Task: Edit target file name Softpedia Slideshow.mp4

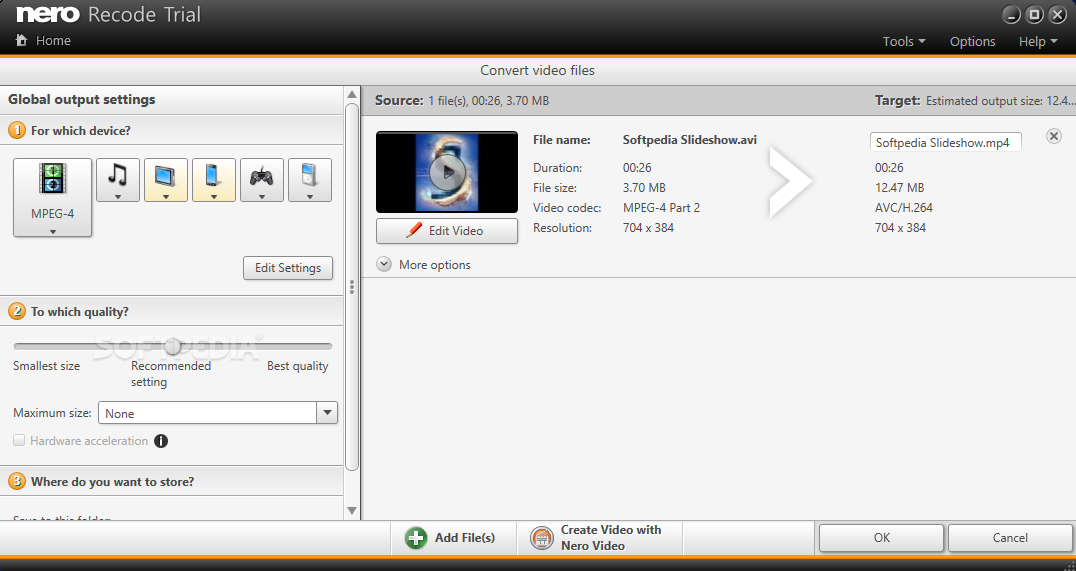Action: tap(946, 143)
